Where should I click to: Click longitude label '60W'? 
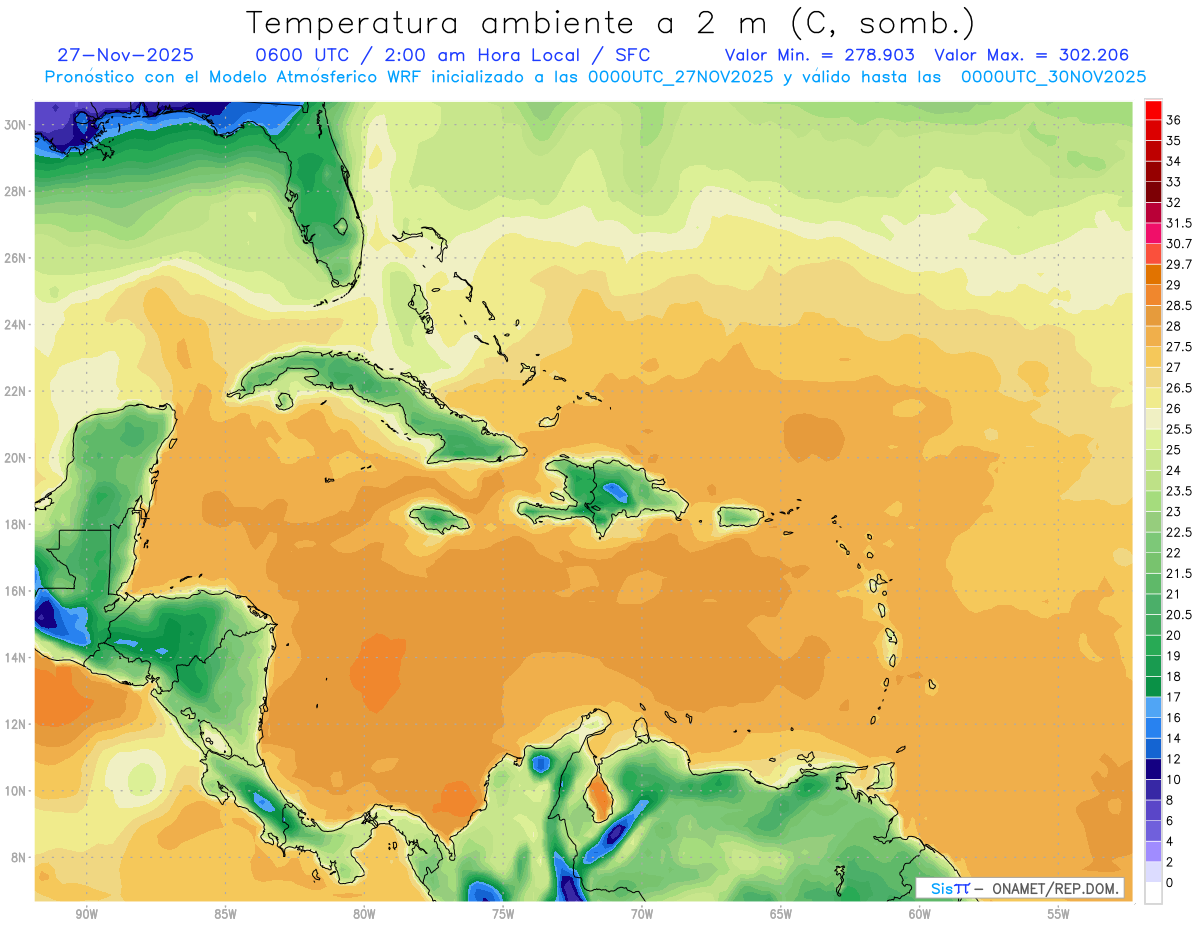(920, 914)
